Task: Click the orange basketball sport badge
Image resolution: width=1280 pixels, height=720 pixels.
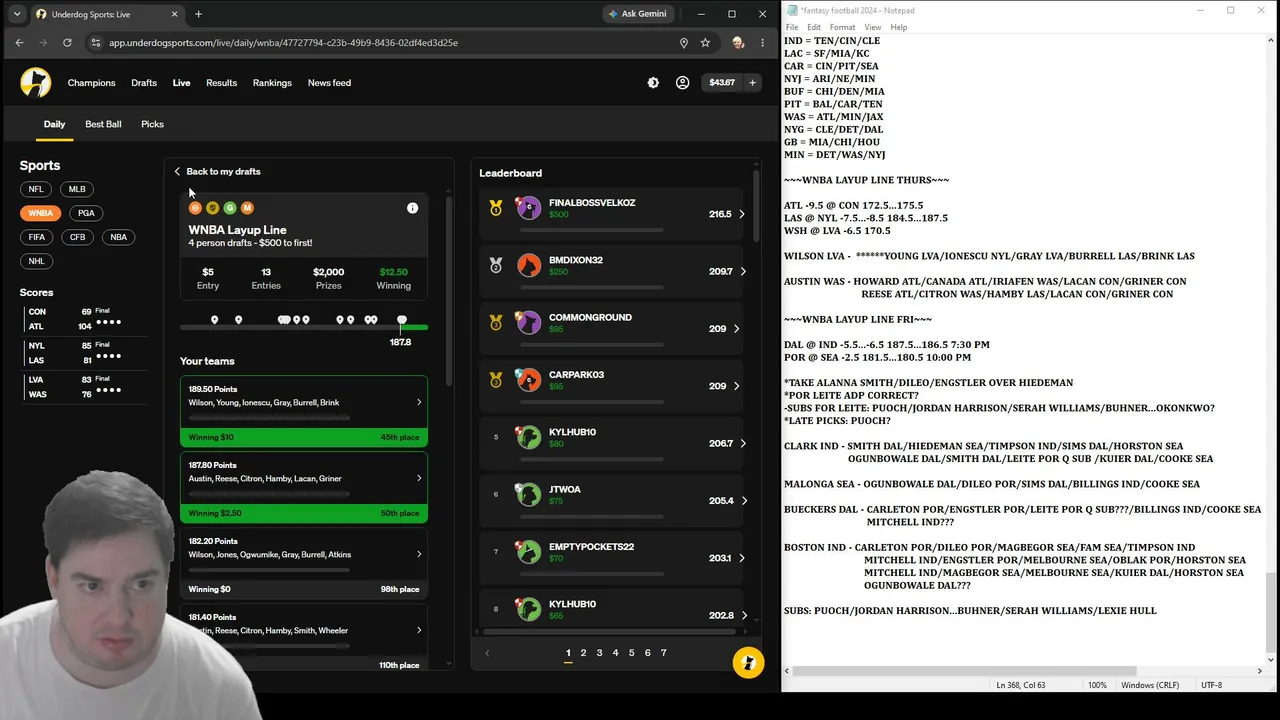Action: [195, 208]
